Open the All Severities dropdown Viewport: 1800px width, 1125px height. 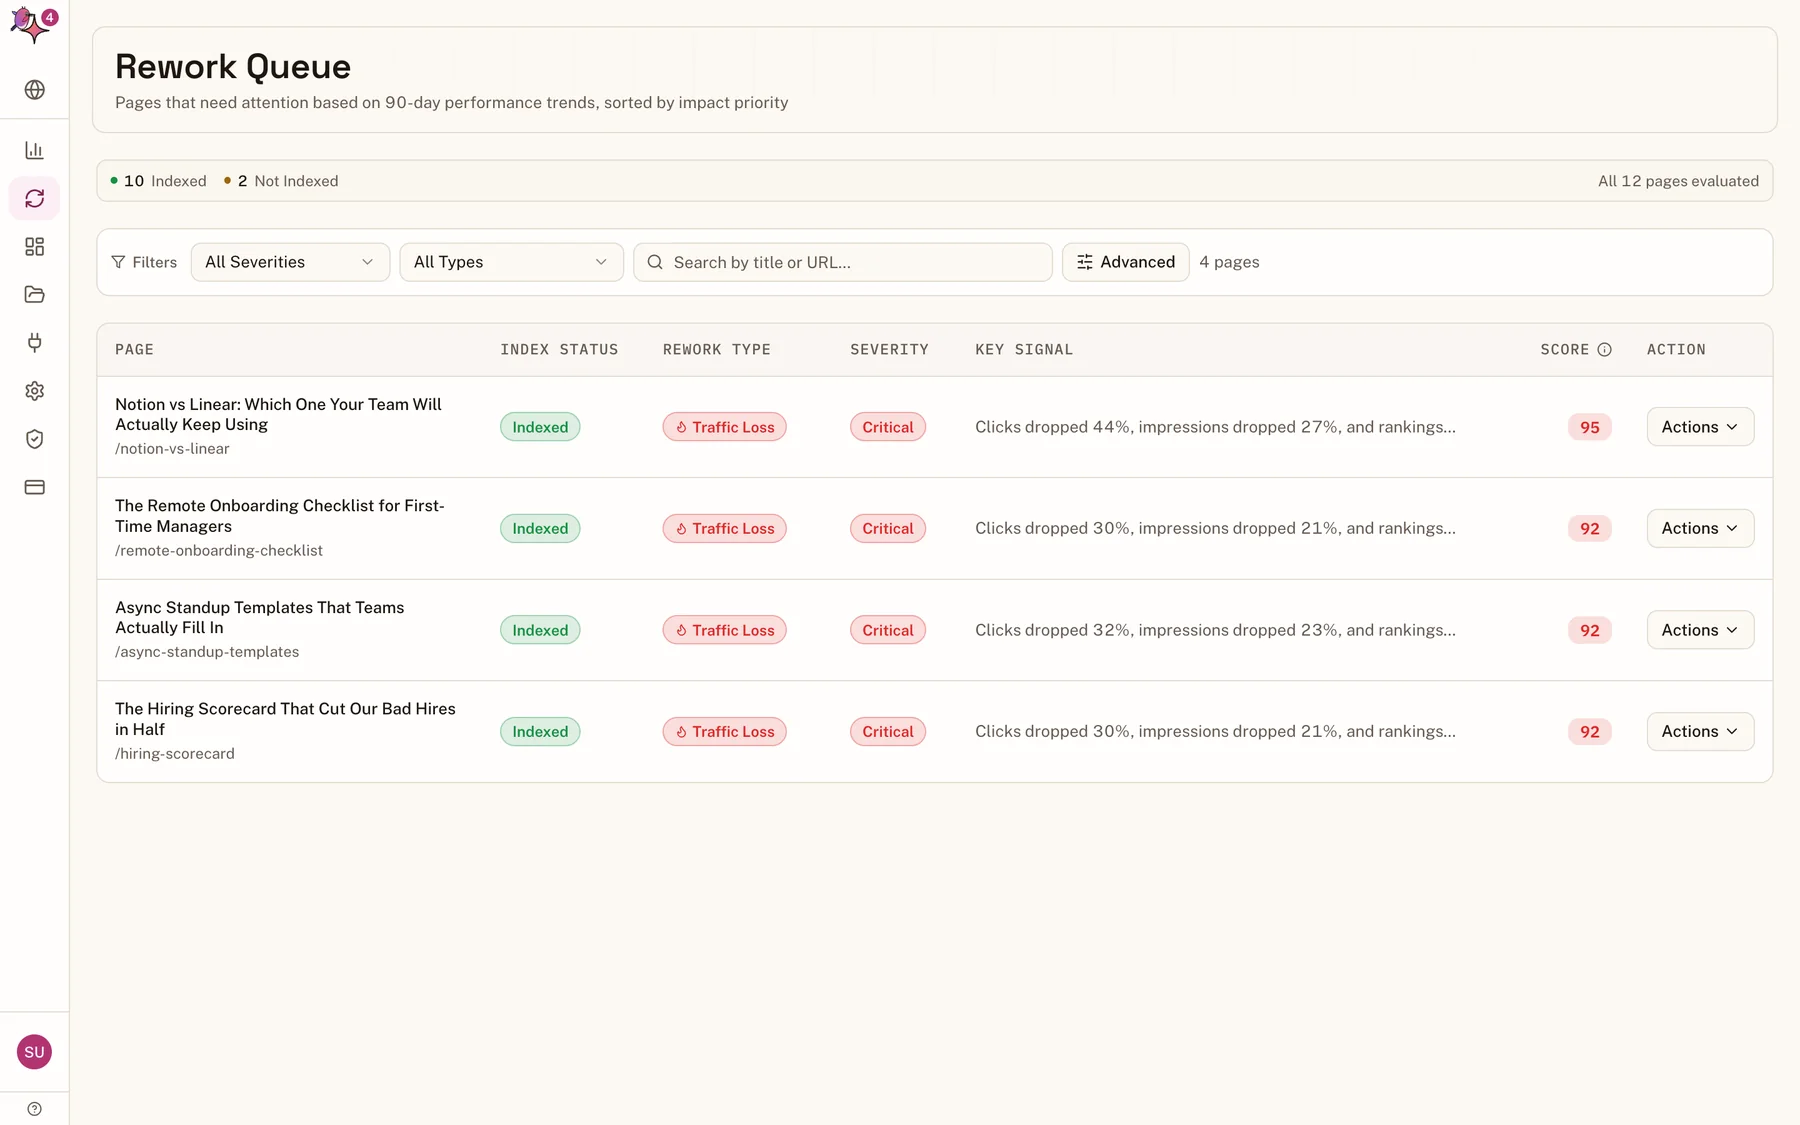click(x=290, y=262)
